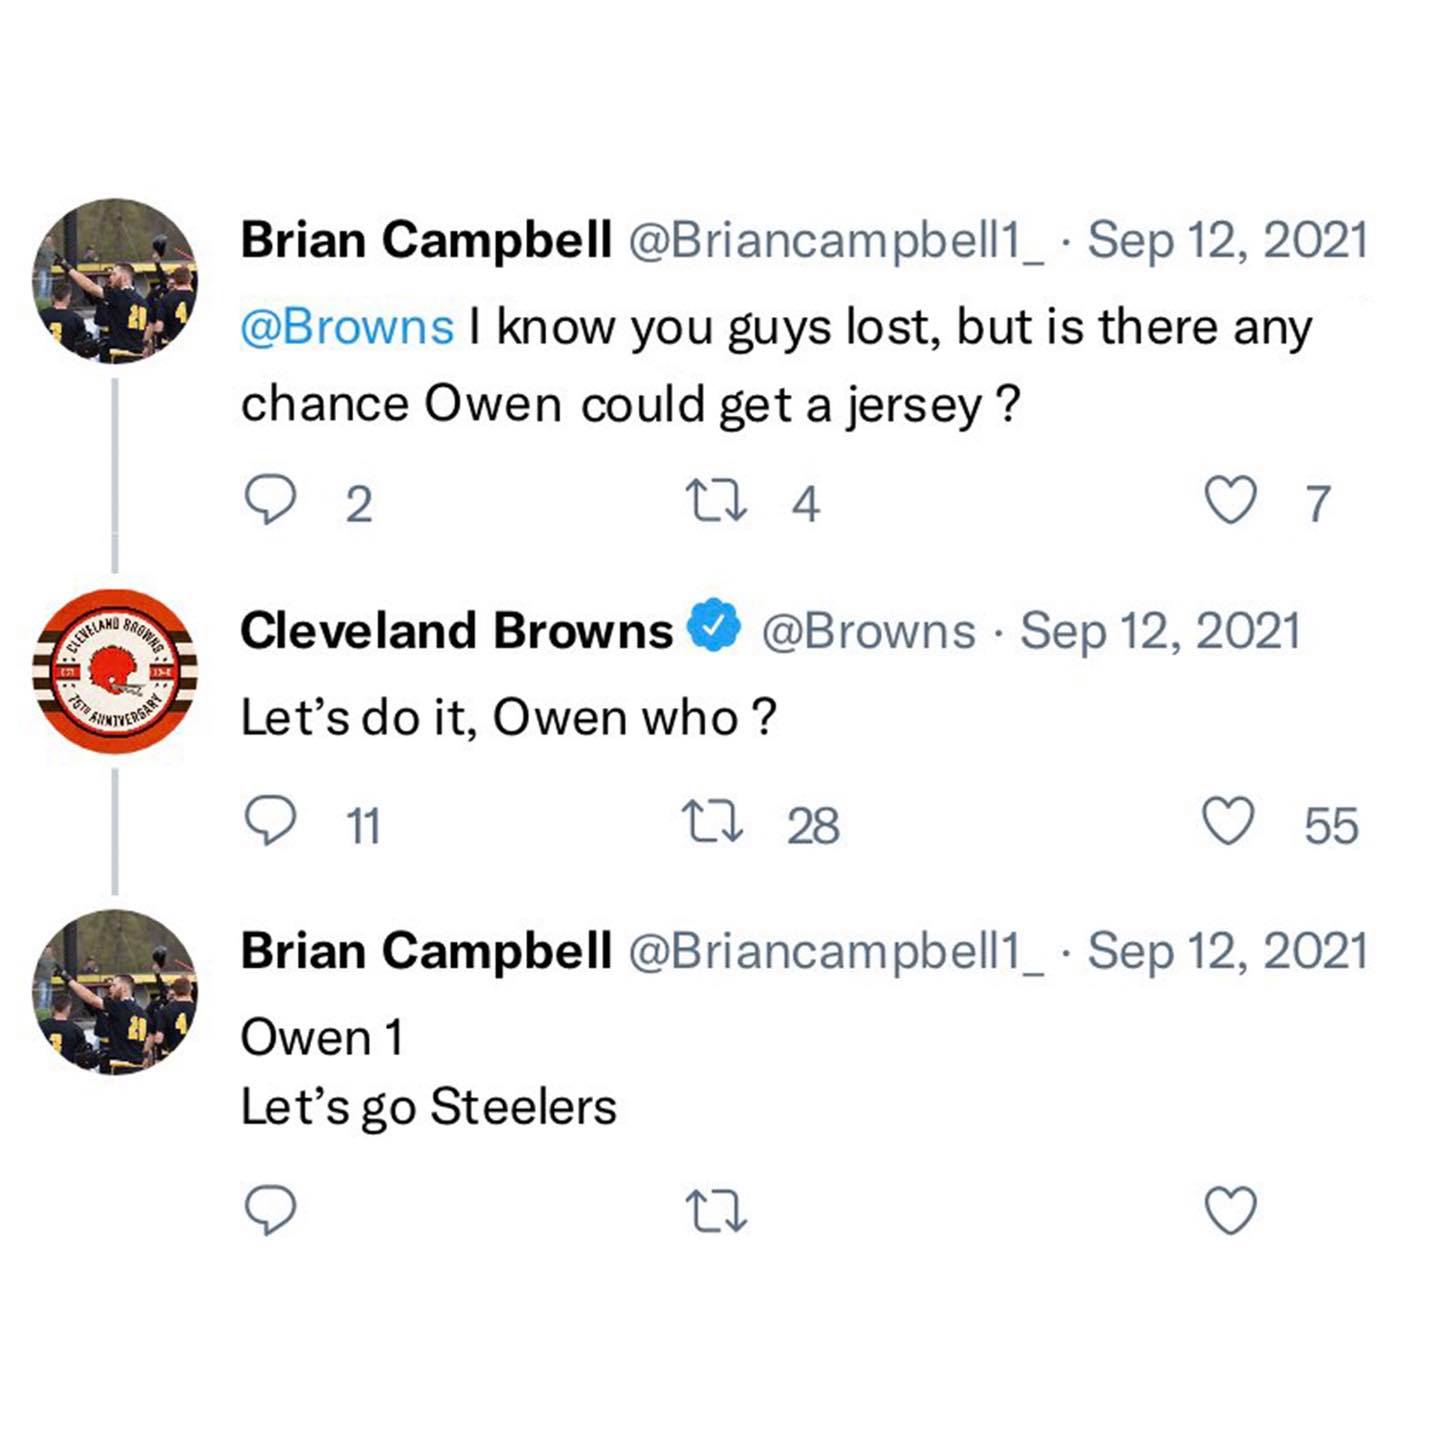Reply to the Cleveland Browns tweet
The image size is (1440, 1440).
point(270,822)
